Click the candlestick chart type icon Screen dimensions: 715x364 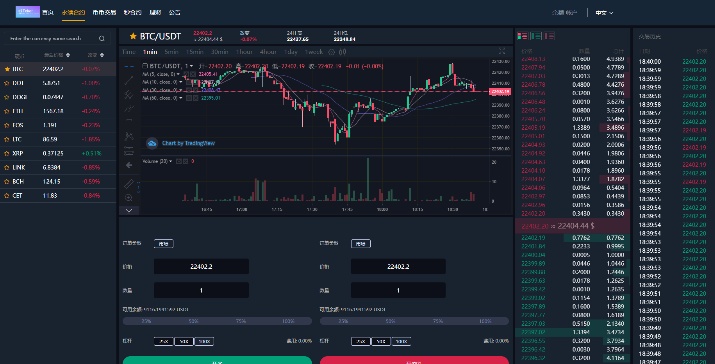pos(342,52)
